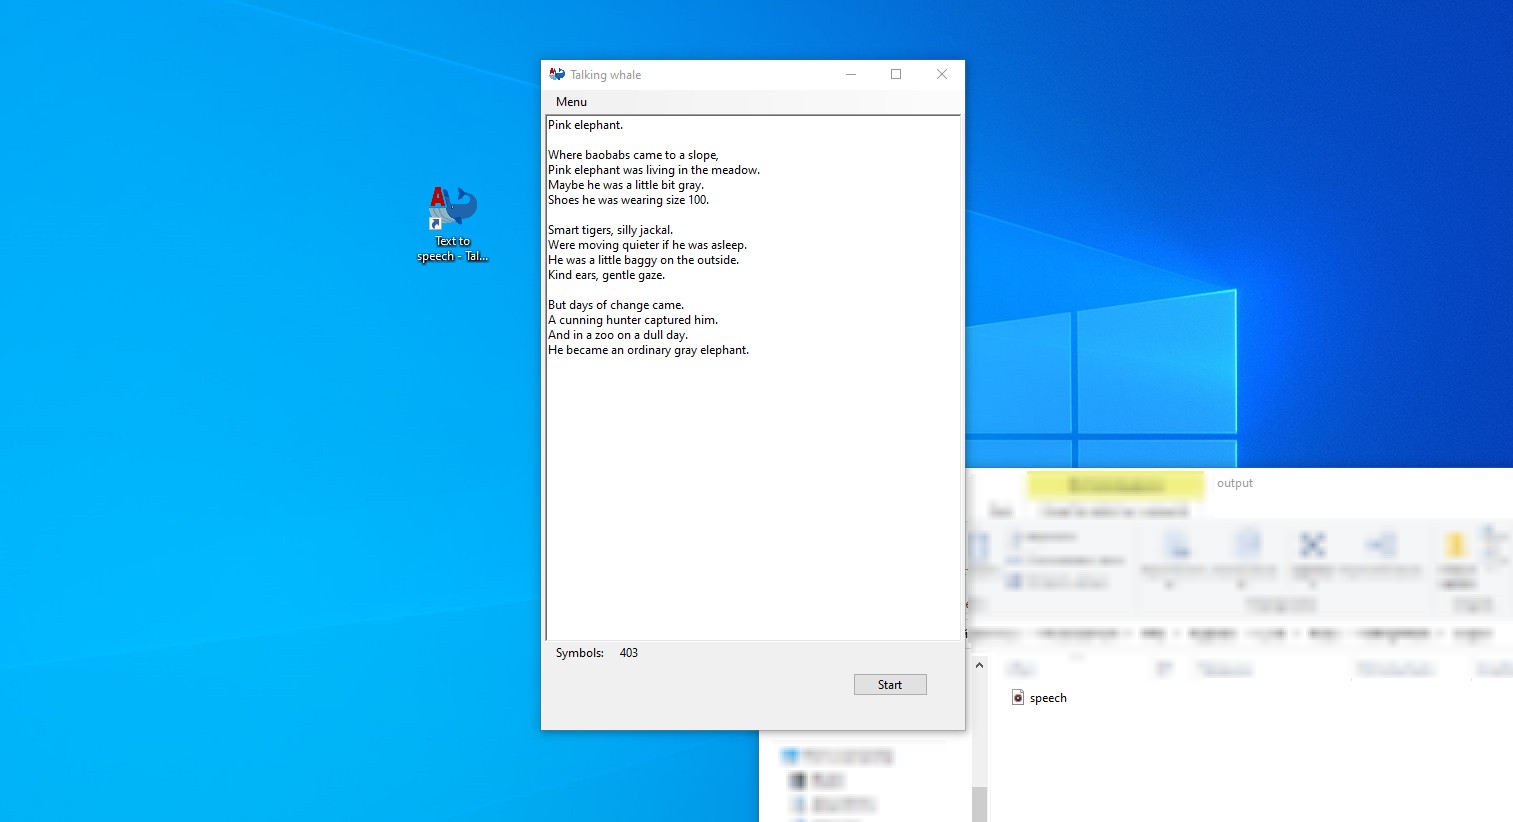1513x822 pixels.
Task: Click the Talking whale title bar icon
Action: click(x=557, y=74)
